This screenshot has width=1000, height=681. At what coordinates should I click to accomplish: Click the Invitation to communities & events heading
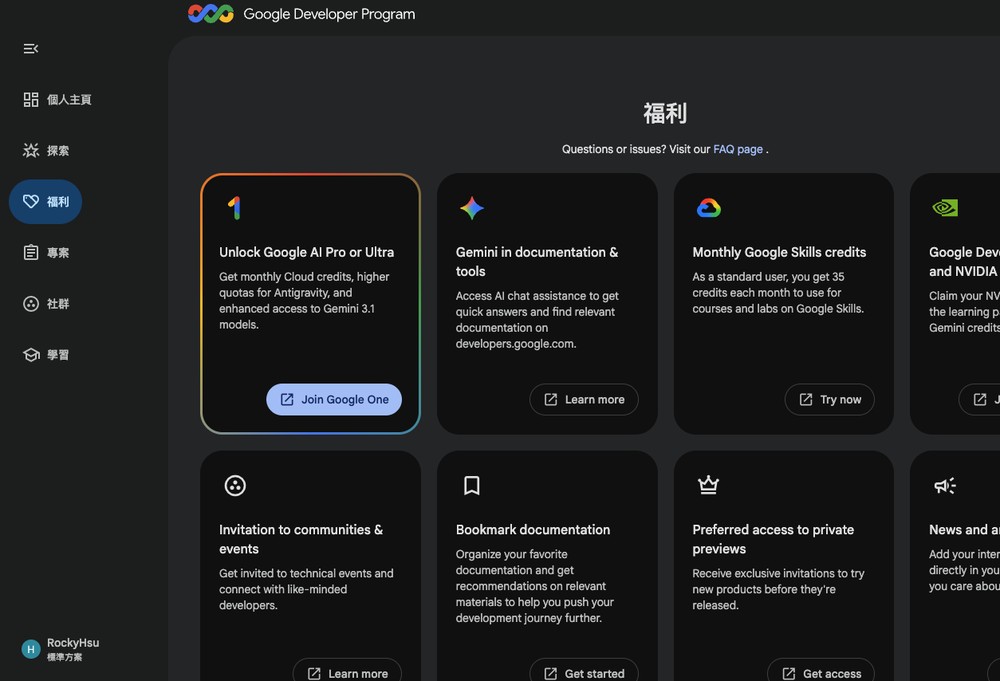click(301, 539)
